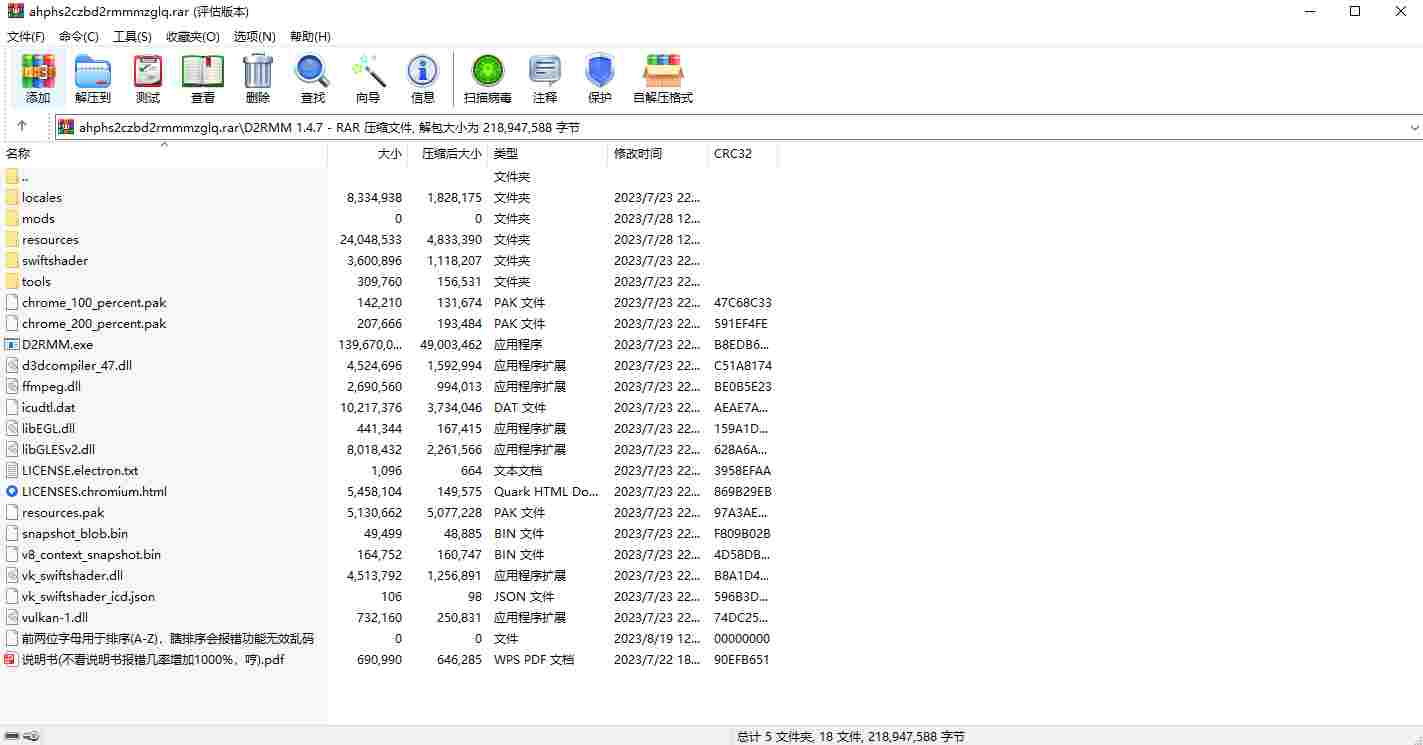This screenshot has width=1423, height=745.
Task: Open the 向导 (Wizard) wand icon
Action: coord(368,72)
